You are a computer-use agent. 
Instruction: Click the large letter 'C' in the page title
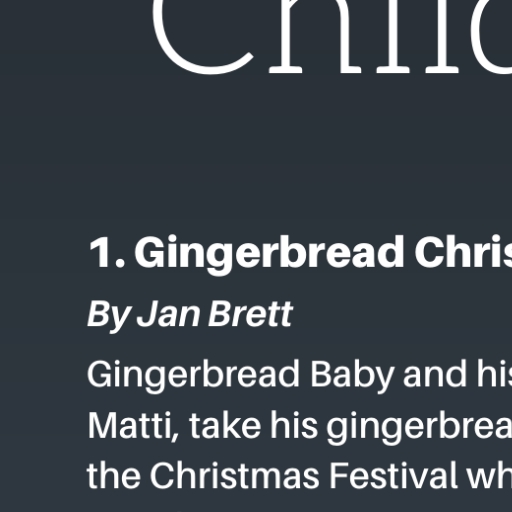[202, 37]
